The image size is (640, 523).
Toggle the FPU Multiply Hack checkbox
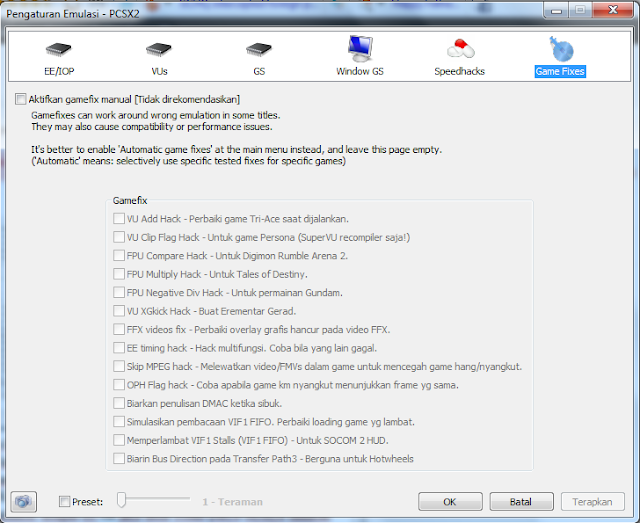pos(119,274)
